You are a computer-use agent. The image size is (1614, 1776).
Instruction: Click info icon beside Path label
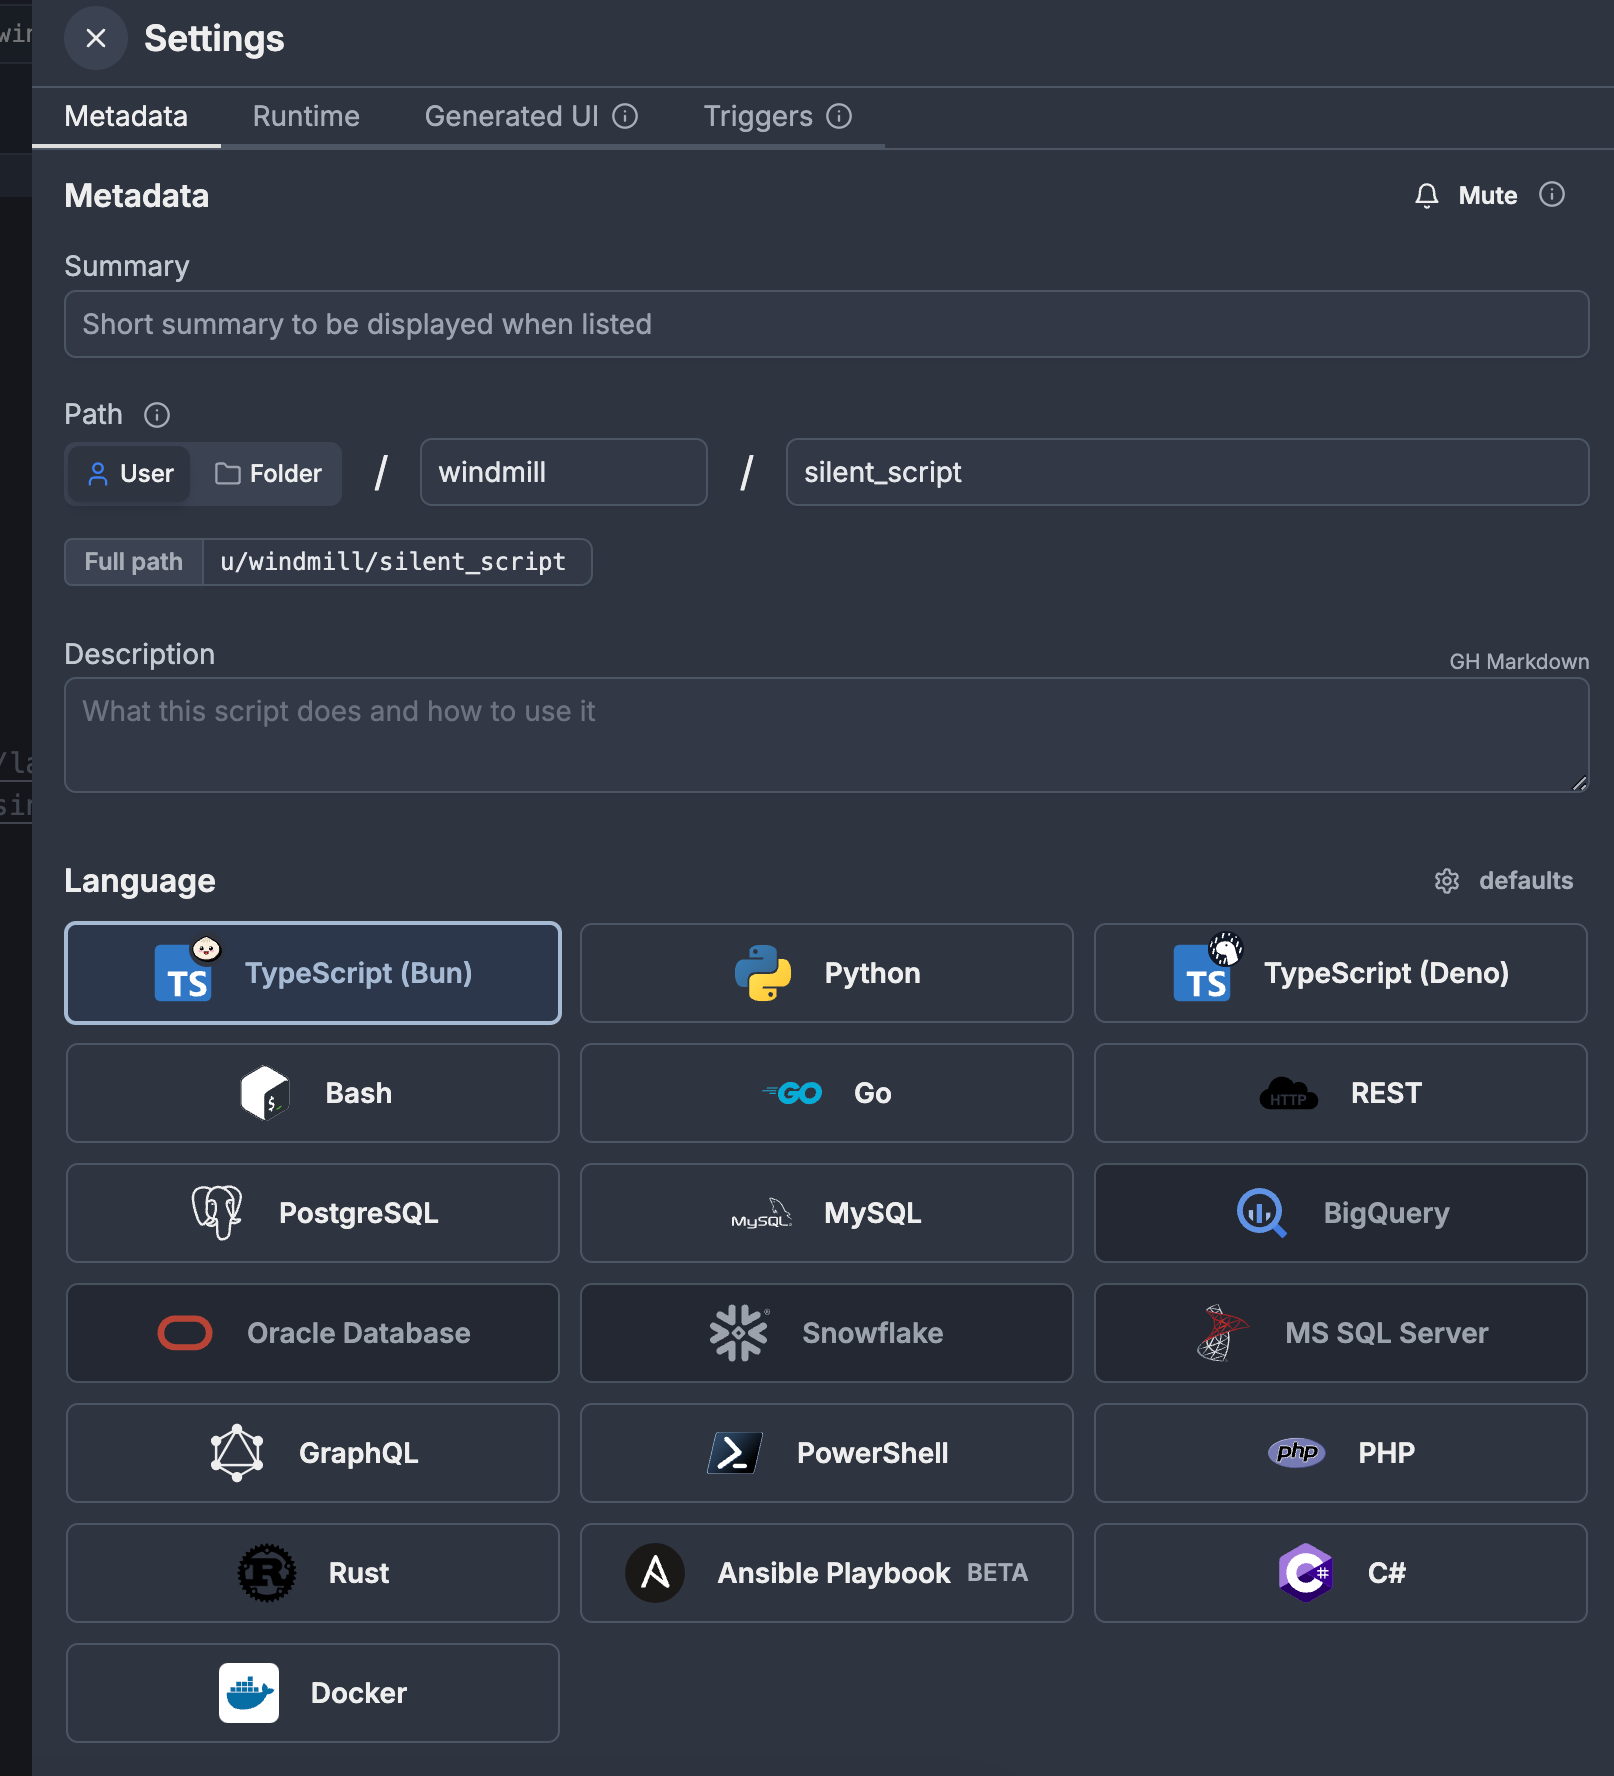click(x=157, y=414)
